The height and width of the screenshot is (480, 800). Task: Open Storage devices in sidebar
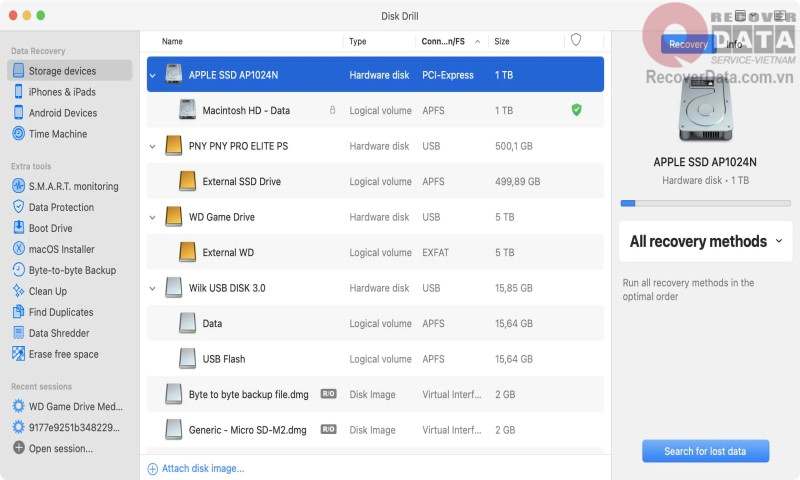click(x=69, y=70)
